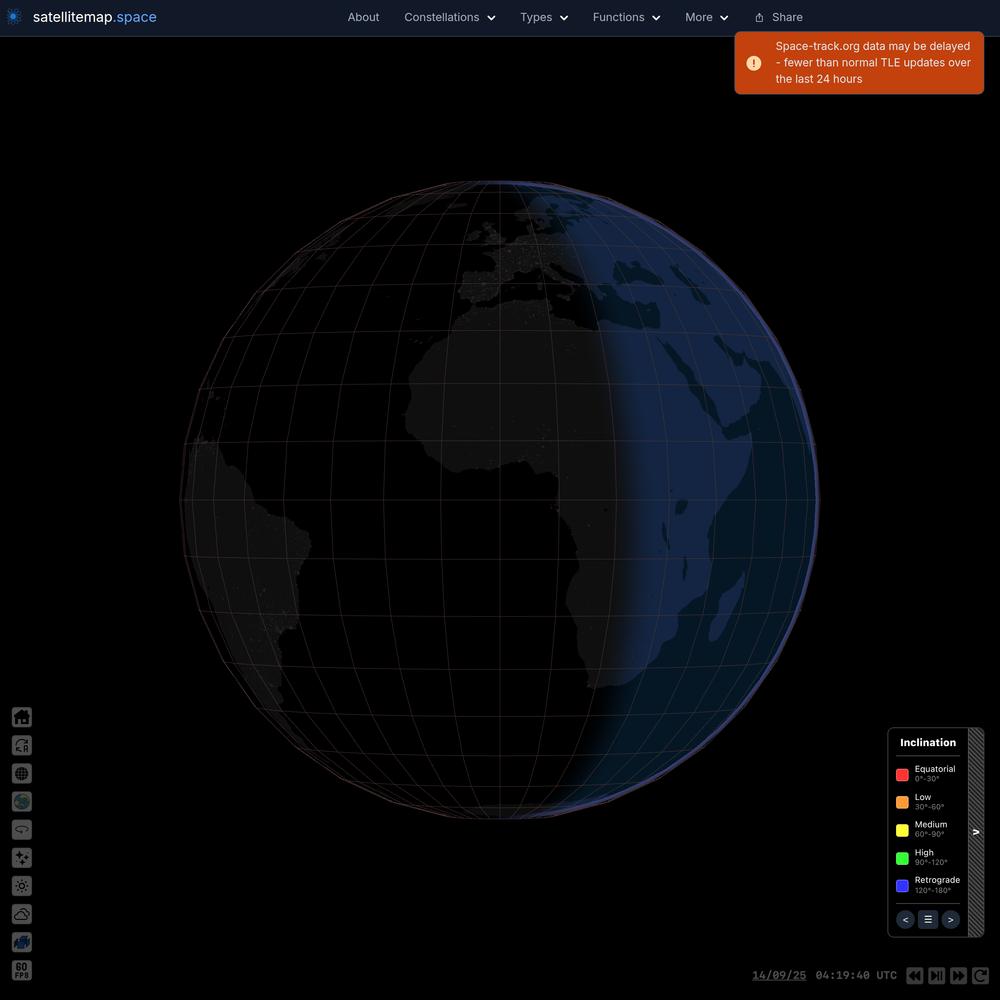This screenshot has width=1000, height=1000.
Task: Click the red Equatorial color swatch
Action: pyautogui.click(x=902, y=774)
